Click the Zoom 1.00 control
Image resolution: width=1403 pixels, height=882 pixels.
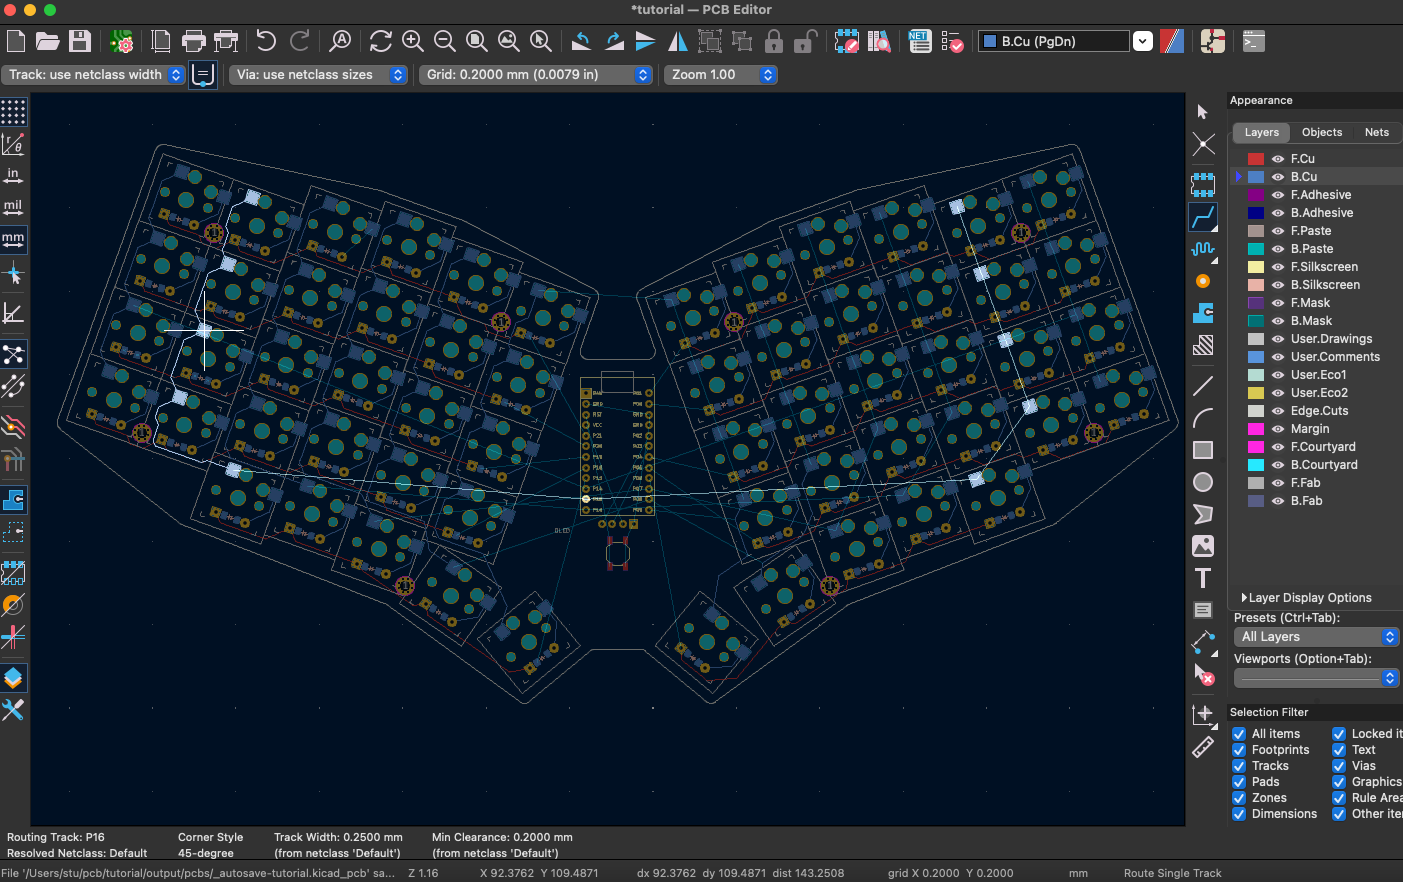[722, 74]
